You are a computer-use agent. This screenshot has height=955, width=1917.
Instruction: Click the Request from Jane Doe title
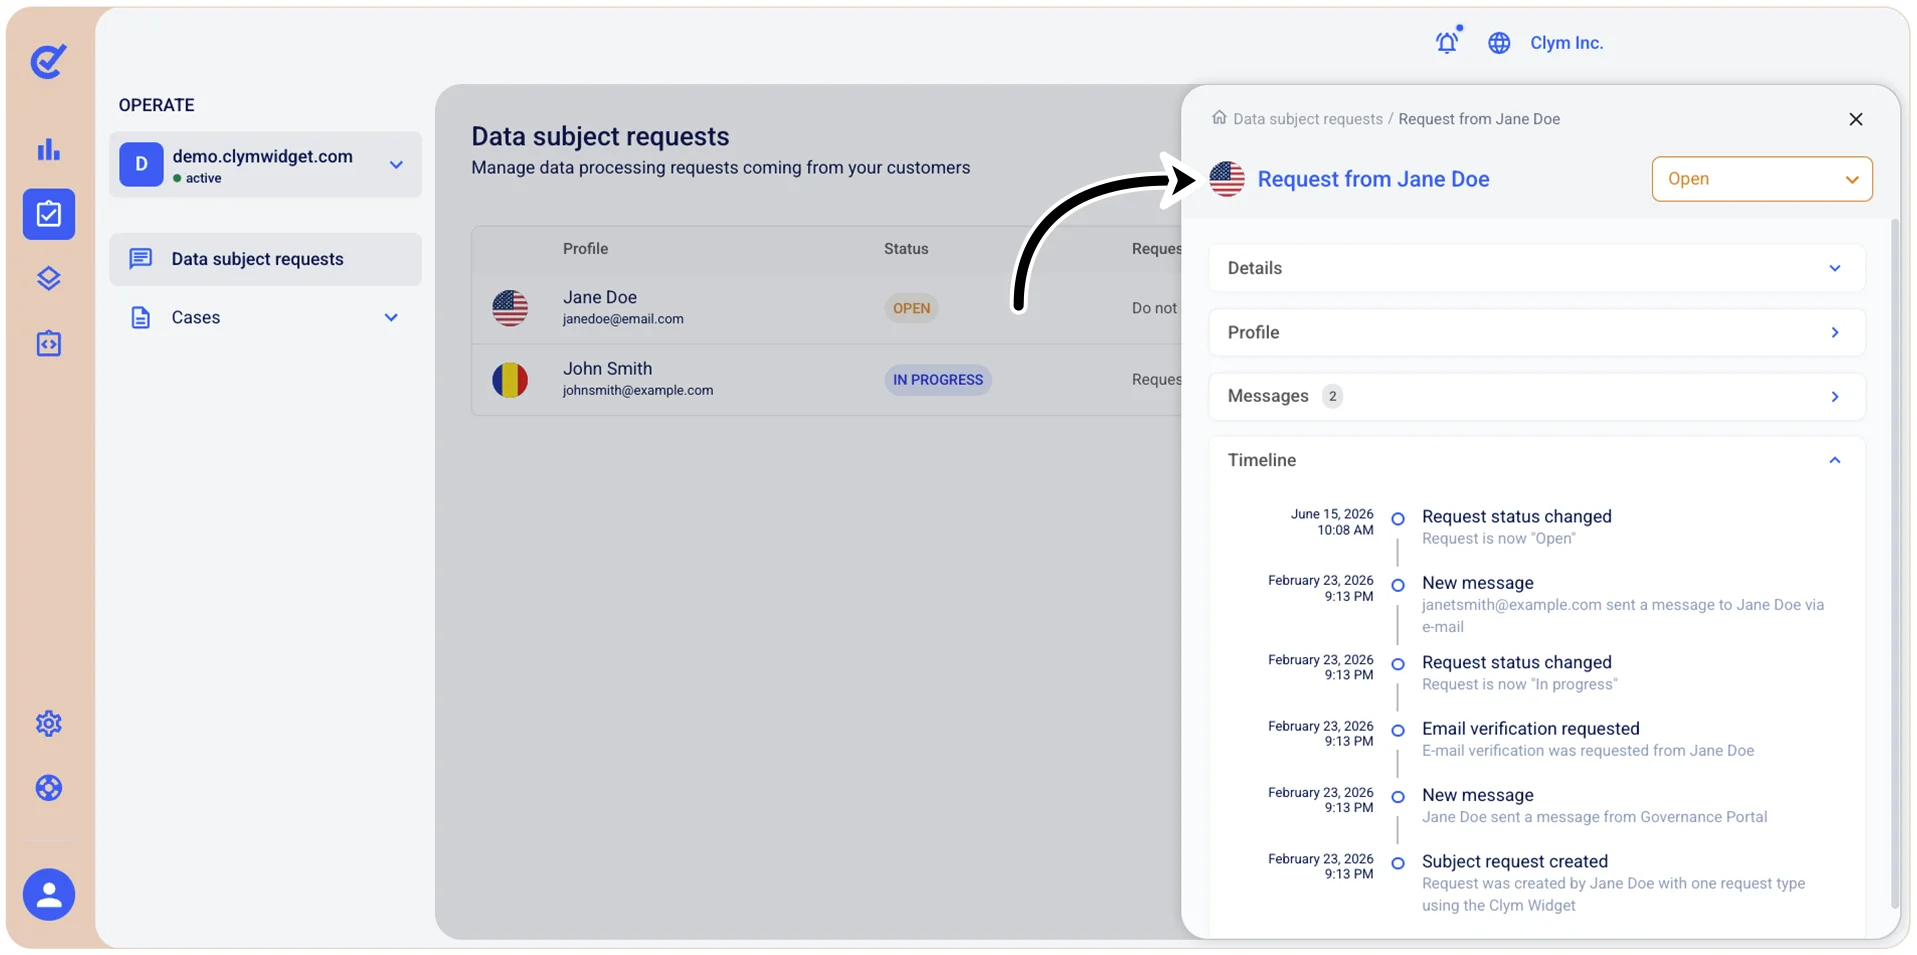[x=1373, y=179]
